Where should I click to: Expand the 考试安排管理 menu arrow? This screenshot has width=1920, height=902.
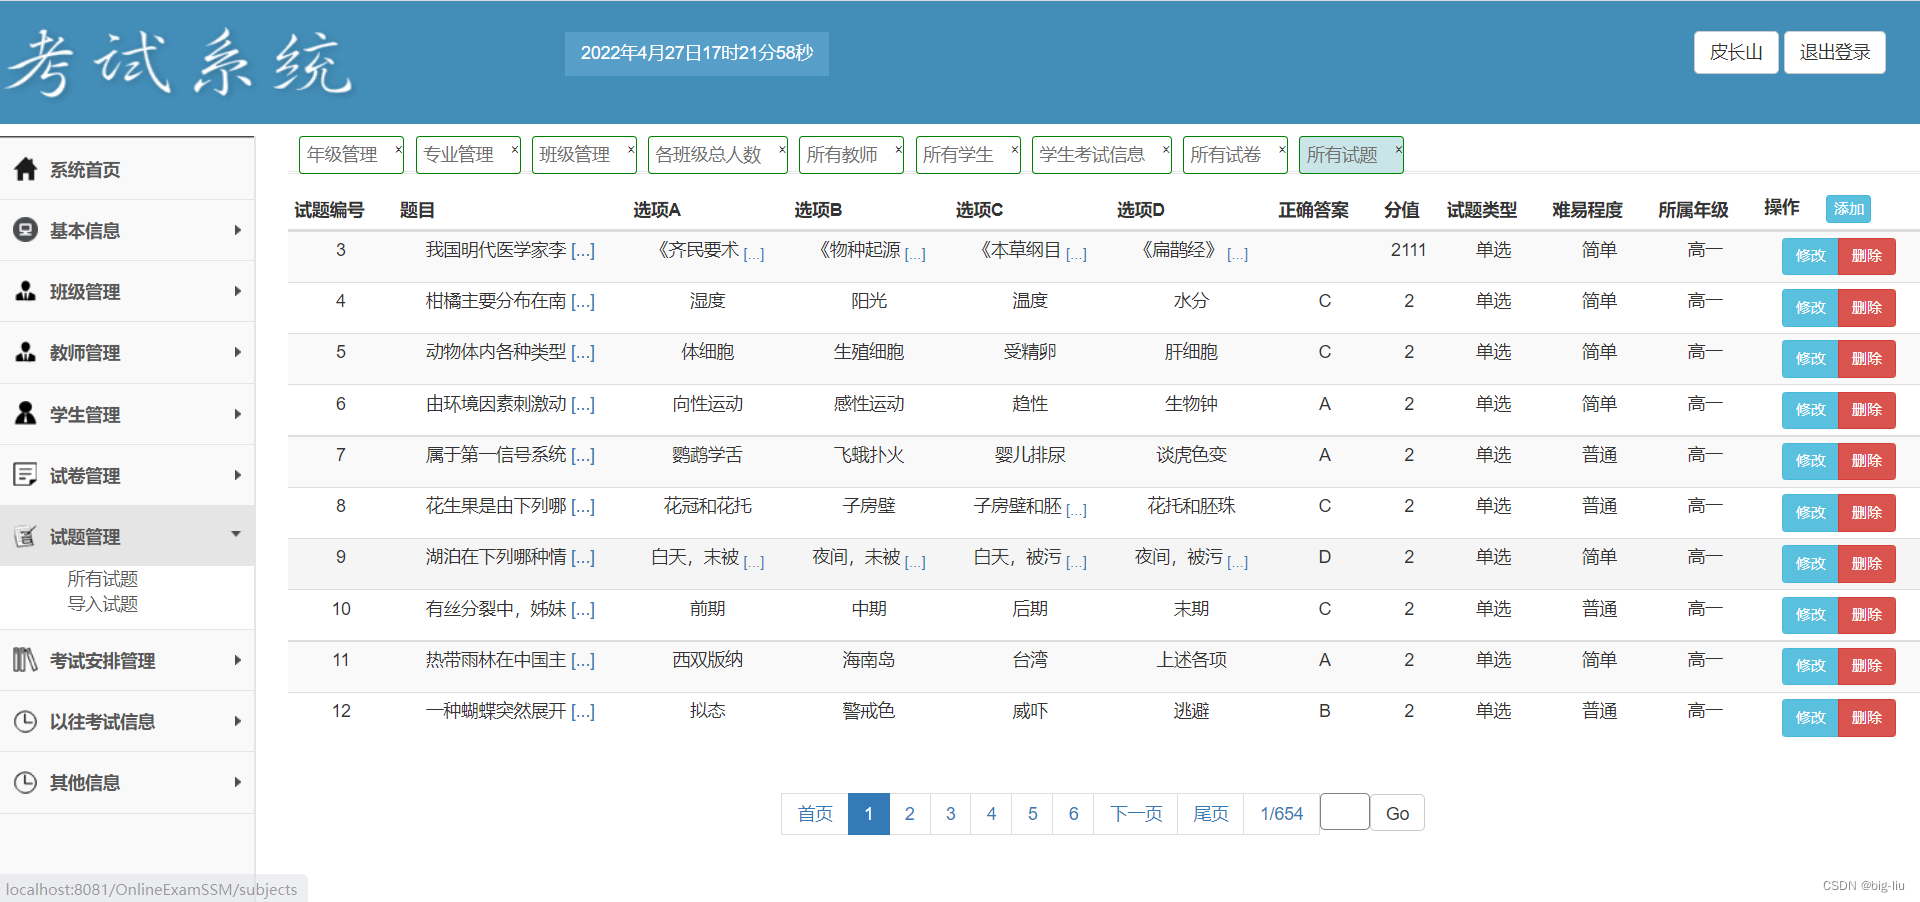tap(237, 660)
